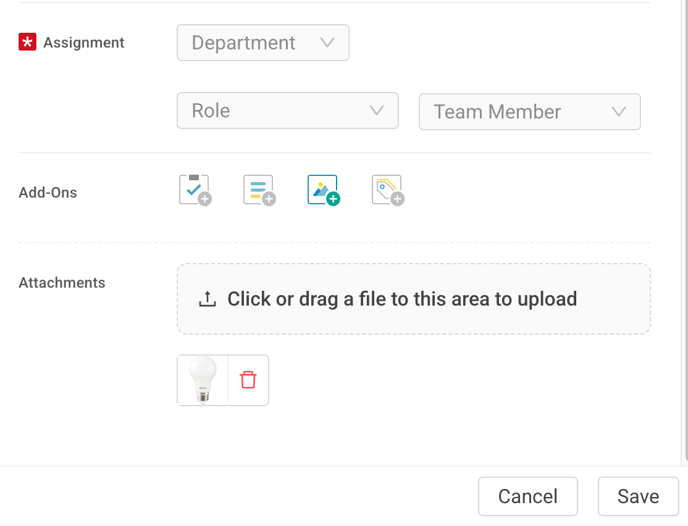
Task: Open the Team Member dropdown
Action: tap(530, 111)
